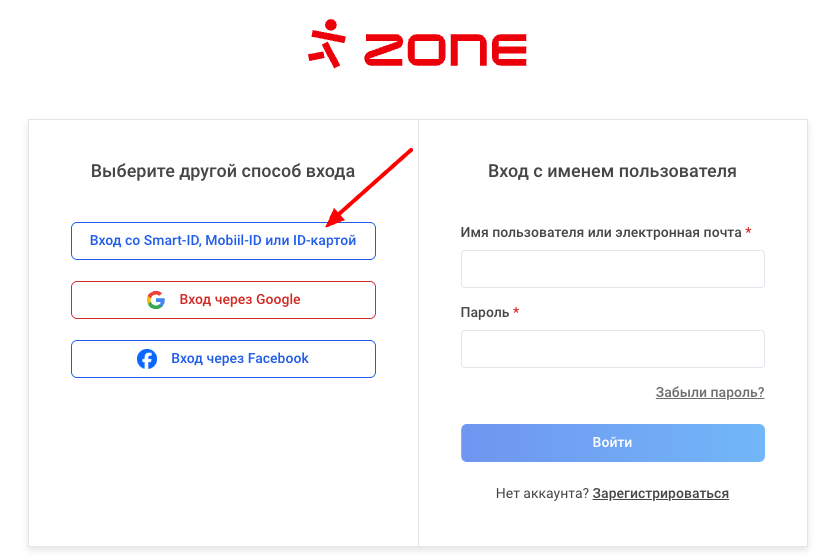
Task: Open the Забыли пароль? link
Action: tap(710, 392)
